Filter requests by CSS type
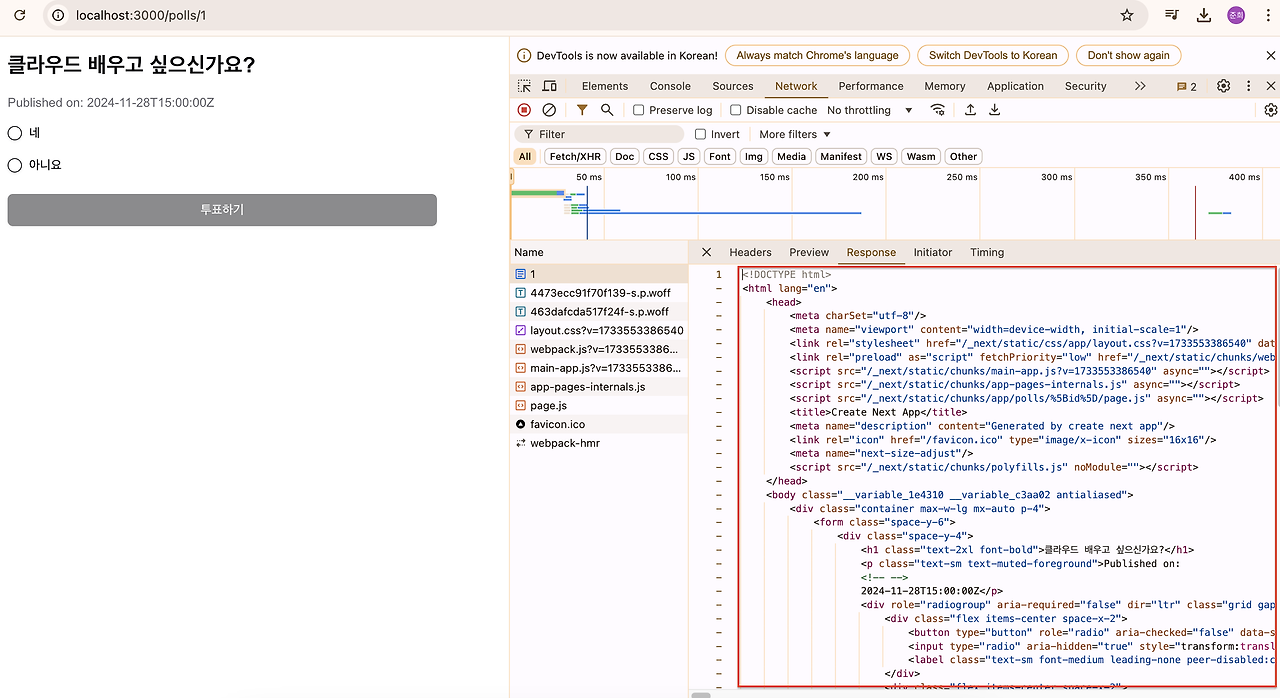Image resolution: width=1280 pixels, height=698 pixels. point(658,156)
